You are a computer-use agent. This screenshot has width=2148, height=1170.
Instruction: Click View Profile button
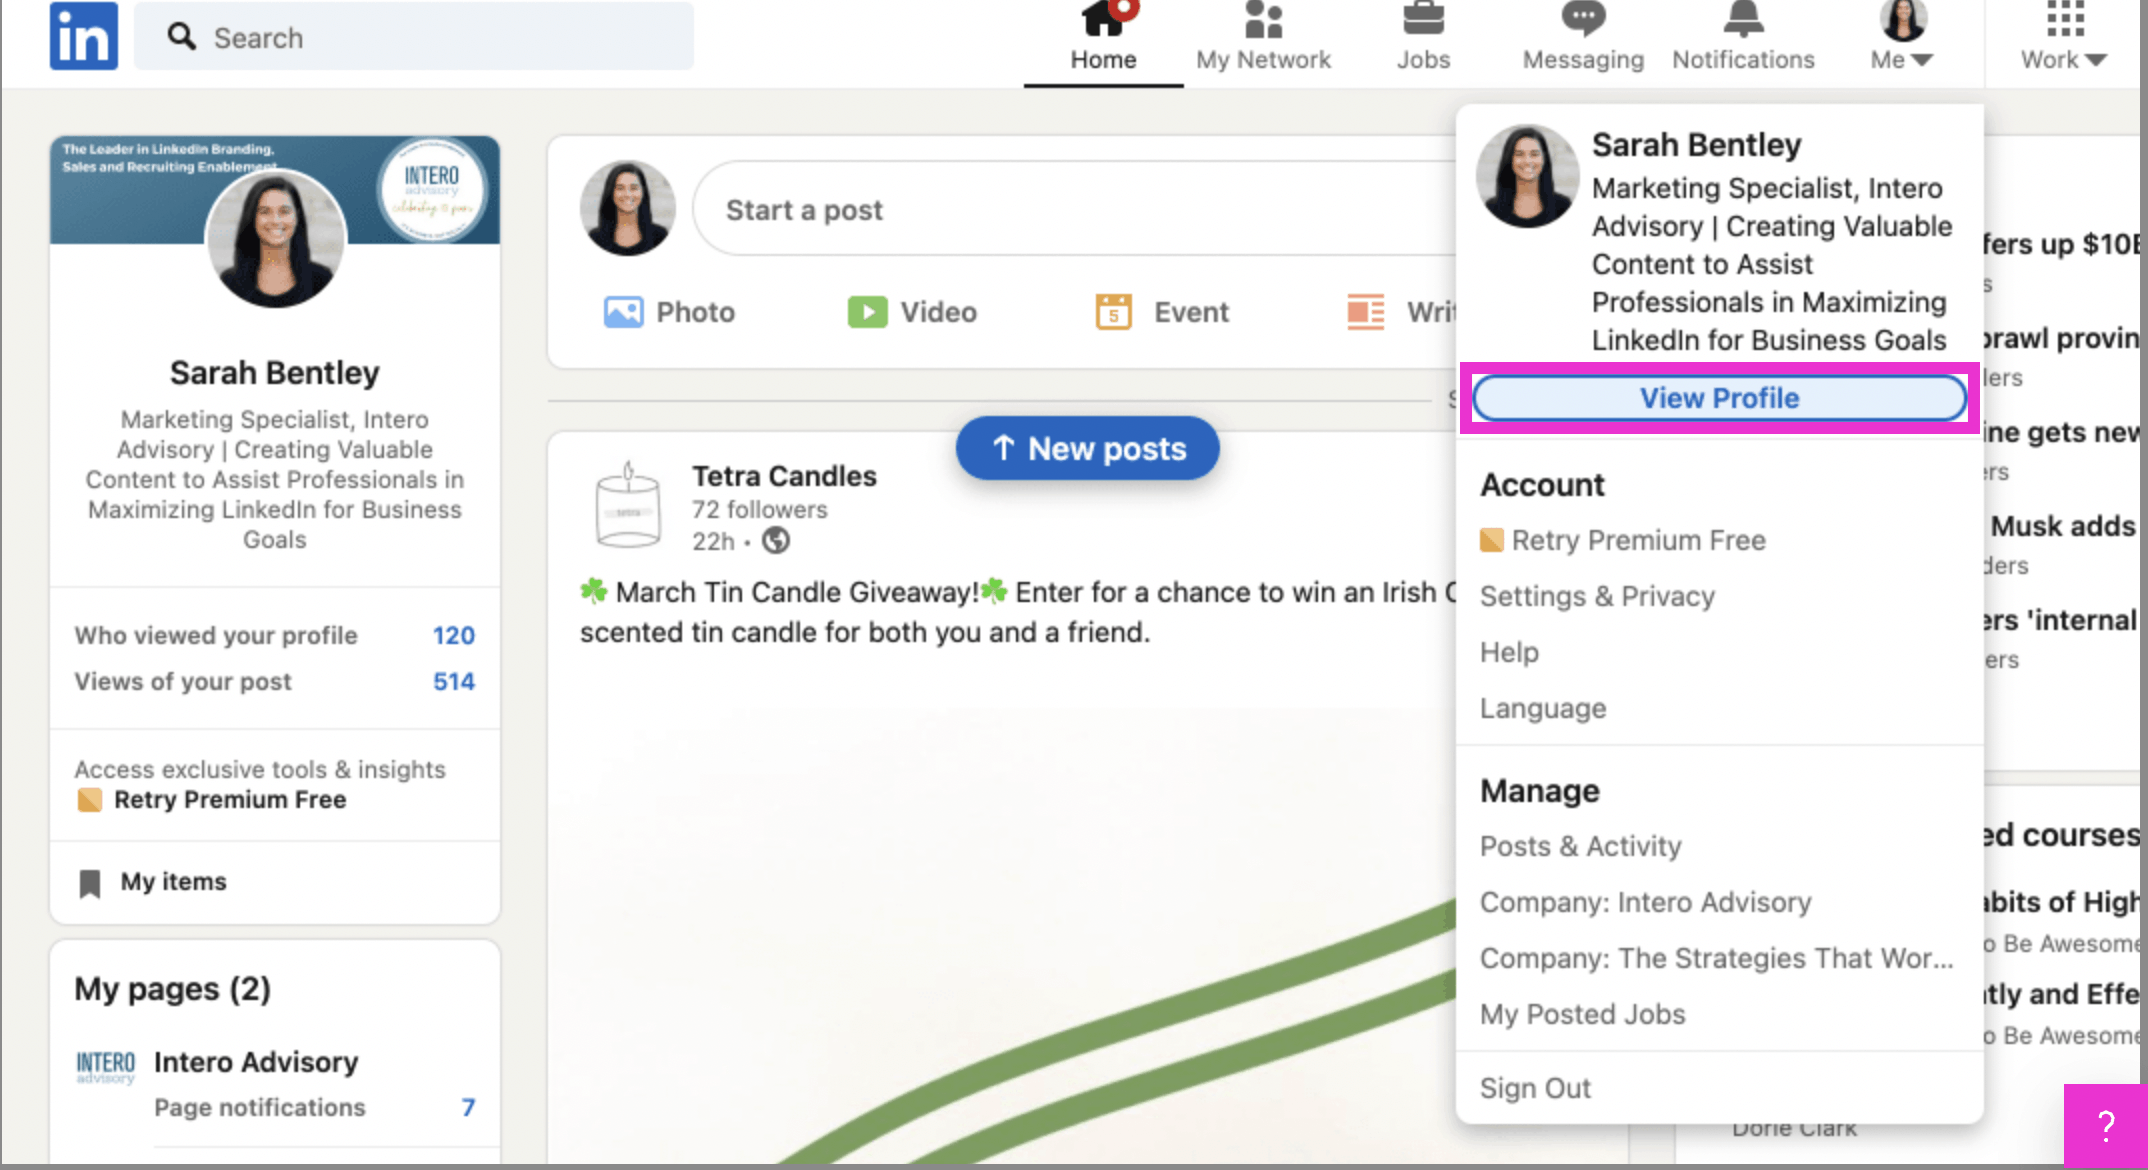(x=1719, y=398)
